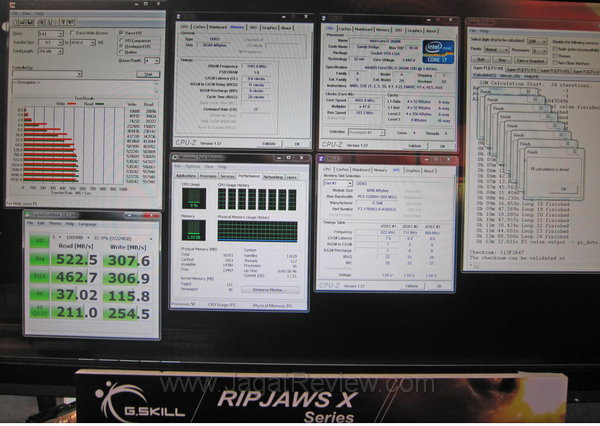Screen dimensions: 600x426
Task: Toggle Aero Glass Interface checkbox in Super PI
Action: click(554, 62)
